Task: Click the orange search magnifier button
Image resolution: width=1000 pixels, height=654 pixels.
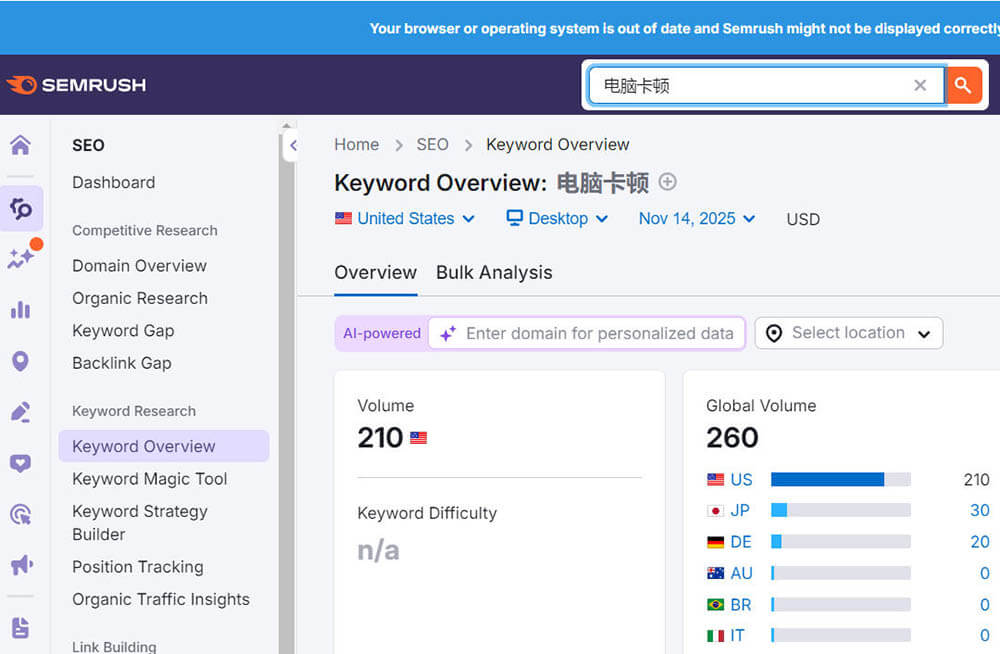Action: pos(963,85)
